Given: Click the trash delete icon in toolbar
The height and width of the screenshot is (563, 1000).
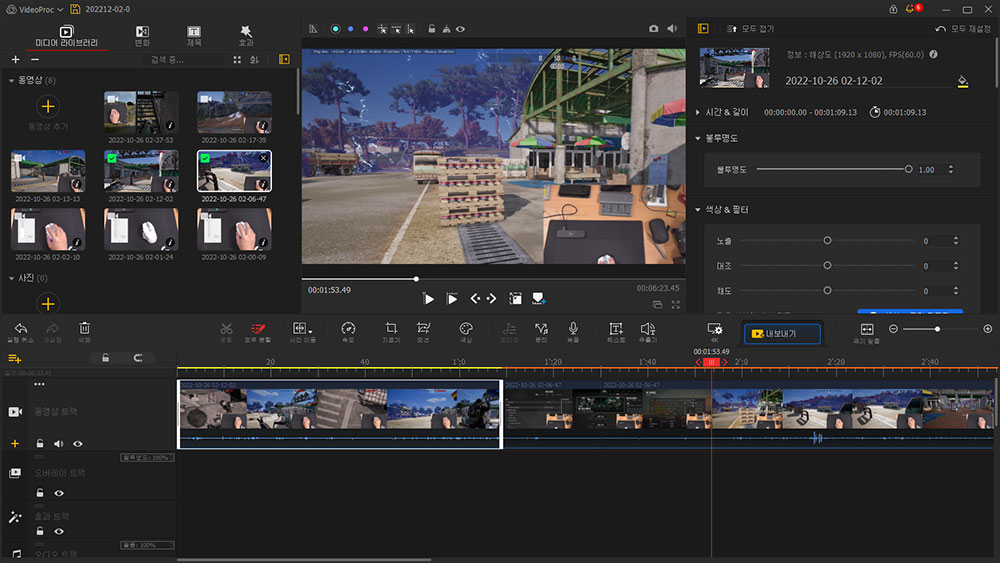Looking at the screenshot, I should 85,329.
